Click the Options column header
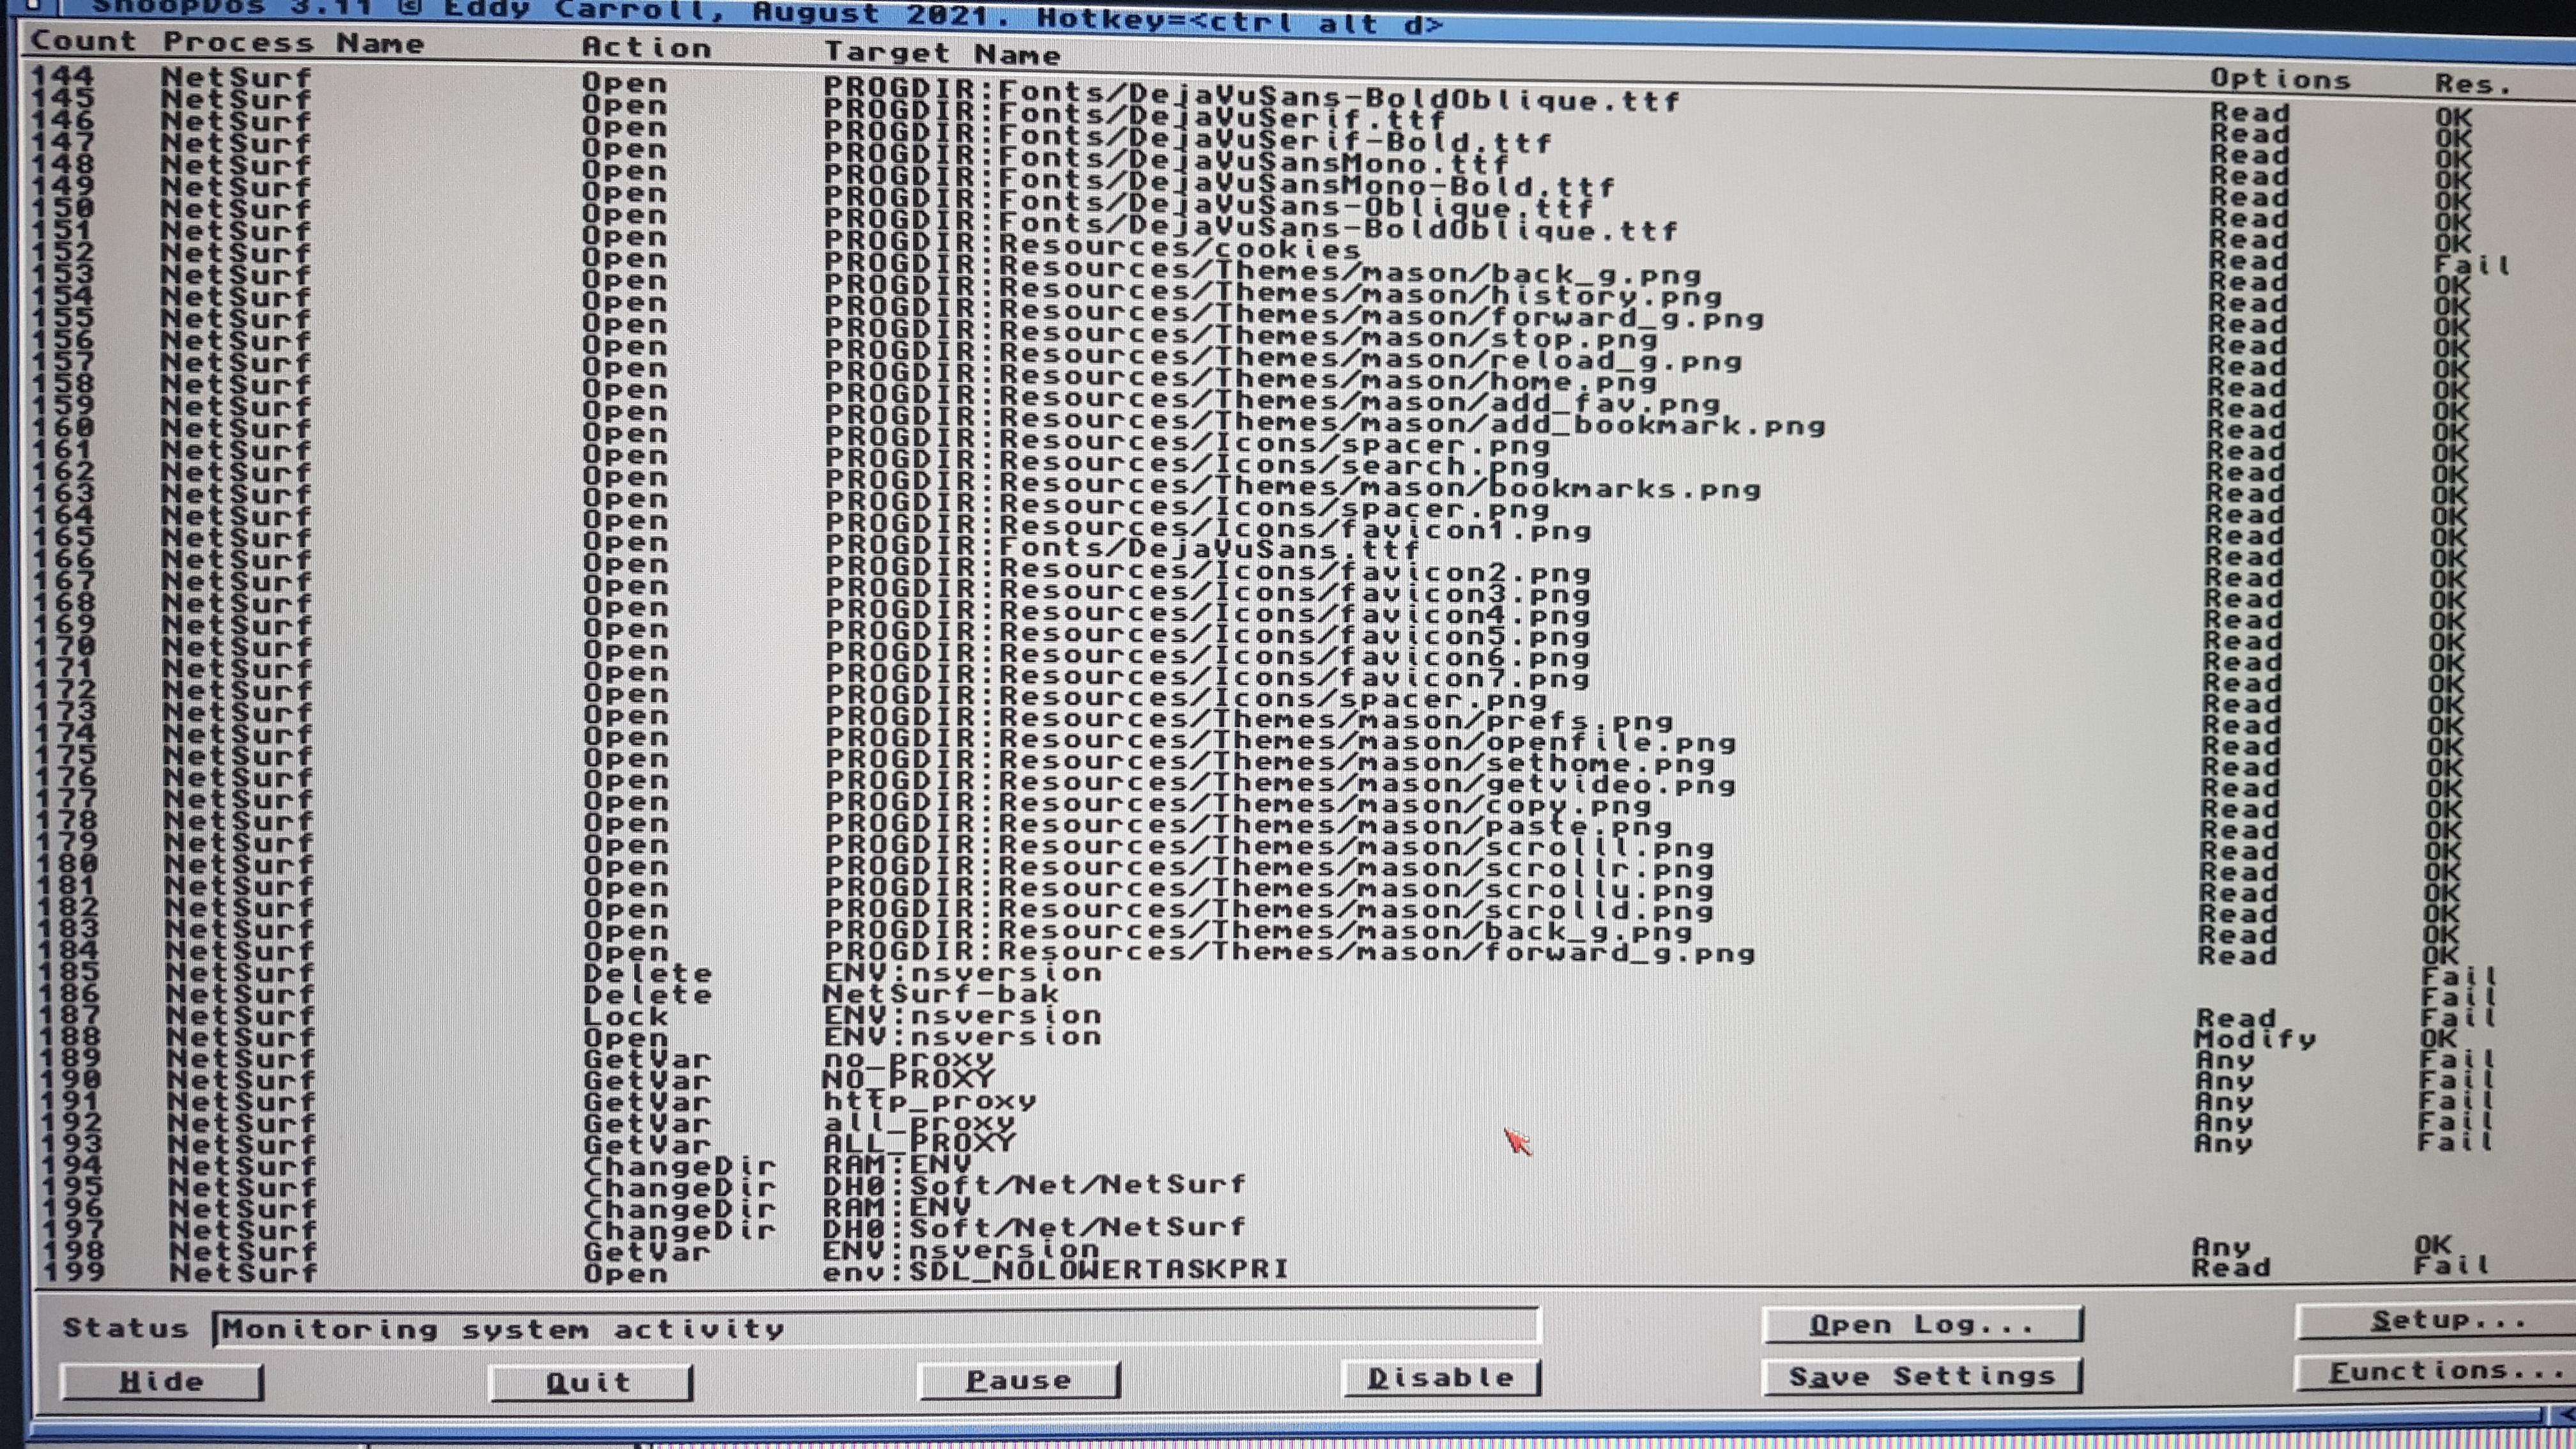This screenshot has height=1449, width=2576. click(2280, 79)
